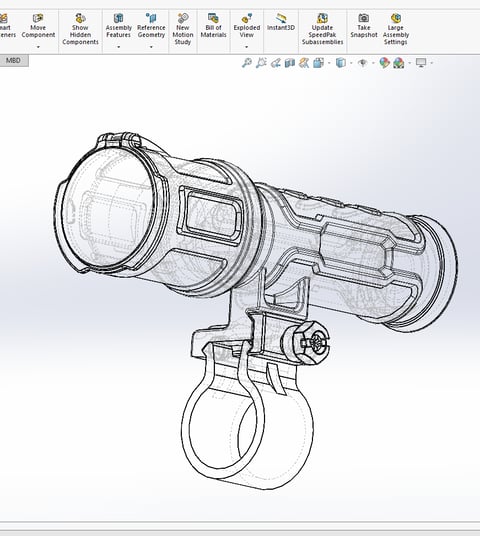Toggle Hide/Show Items eye icon
This screenshot has width=480, height=536.
pyautogui.click(x=363, y=63)
